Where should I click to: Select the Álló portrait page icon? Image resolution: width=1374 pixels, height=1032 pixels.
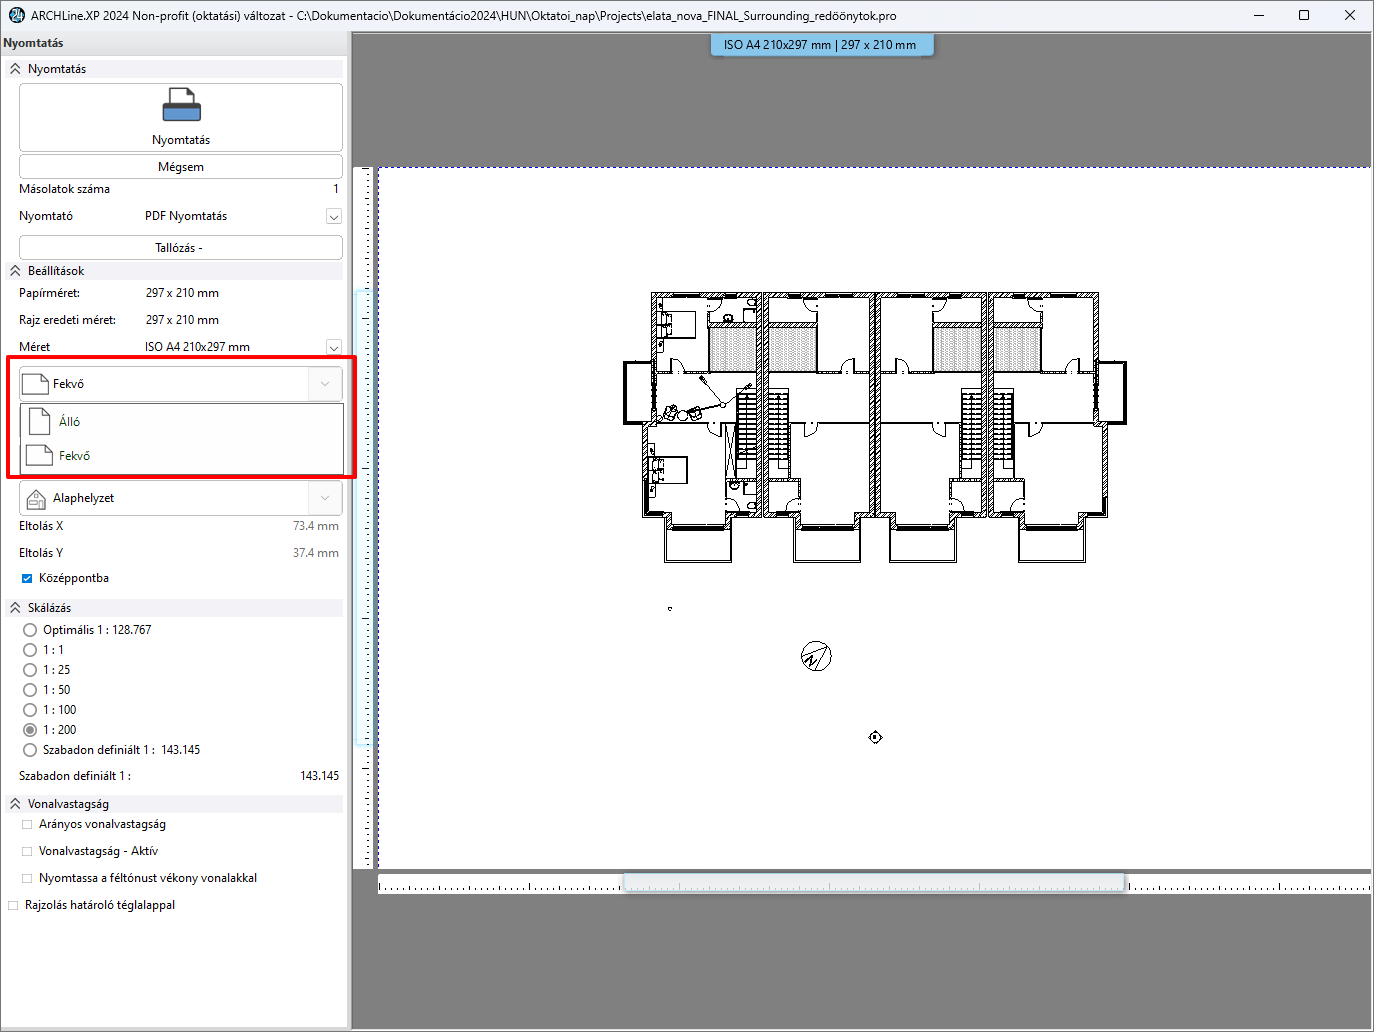[x=40, y=421]
